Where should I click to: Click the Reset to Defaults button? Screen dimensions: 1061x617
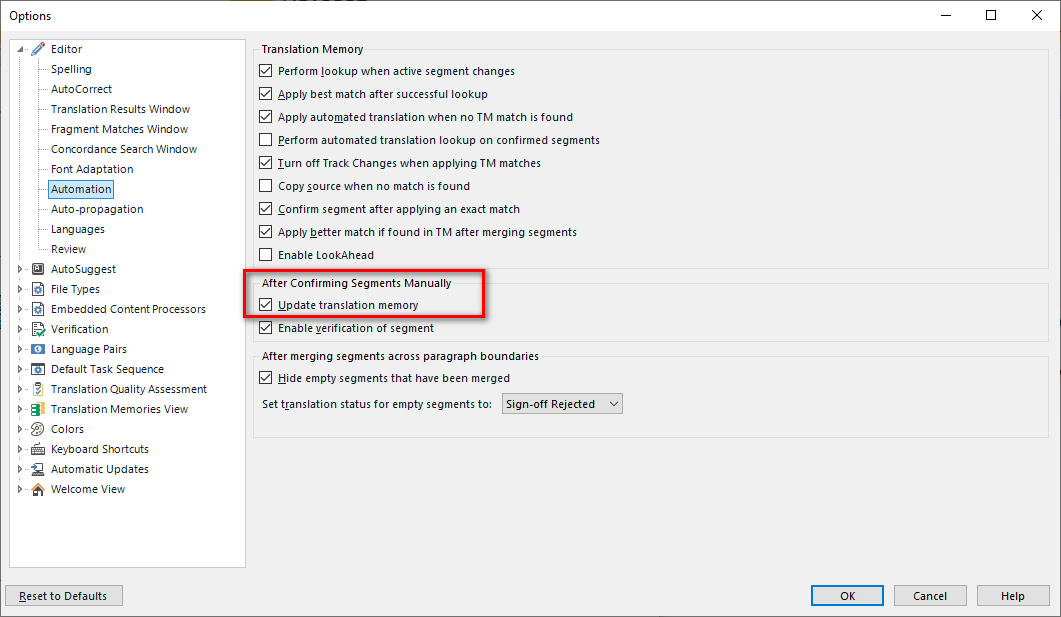click(63, 595)
